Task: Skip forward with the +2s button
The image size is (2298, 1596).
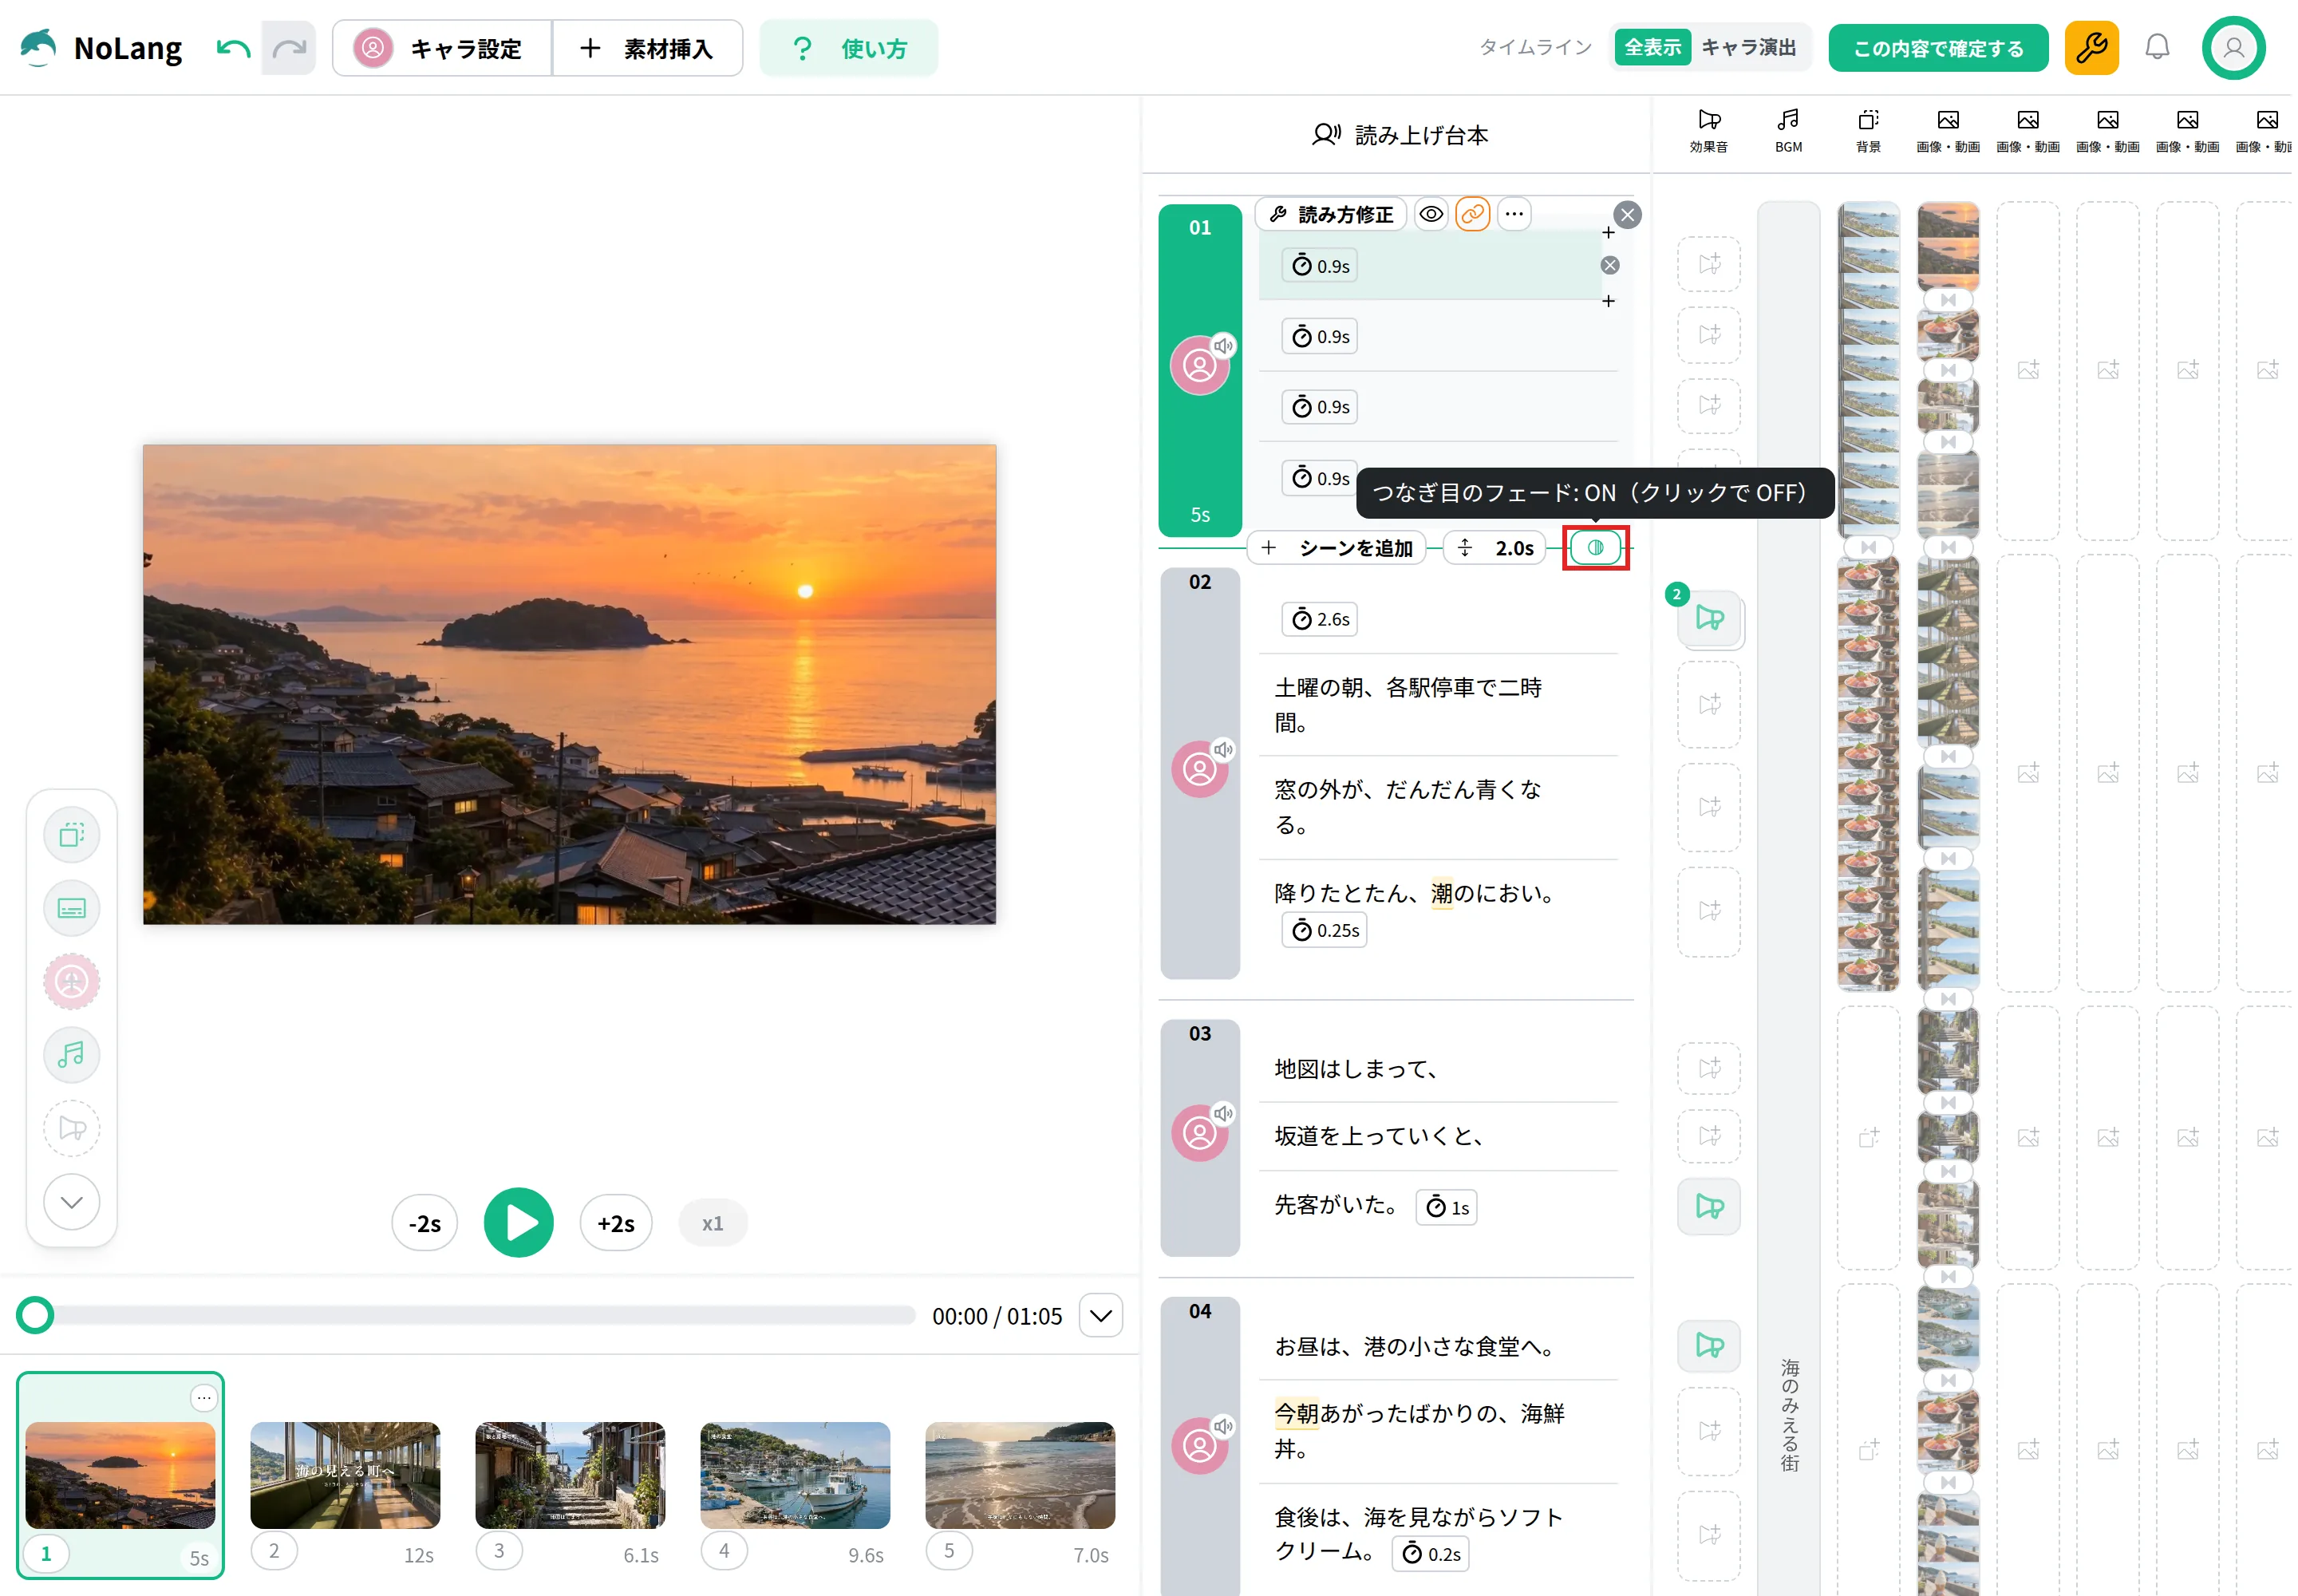Action: coord(616,1223)
